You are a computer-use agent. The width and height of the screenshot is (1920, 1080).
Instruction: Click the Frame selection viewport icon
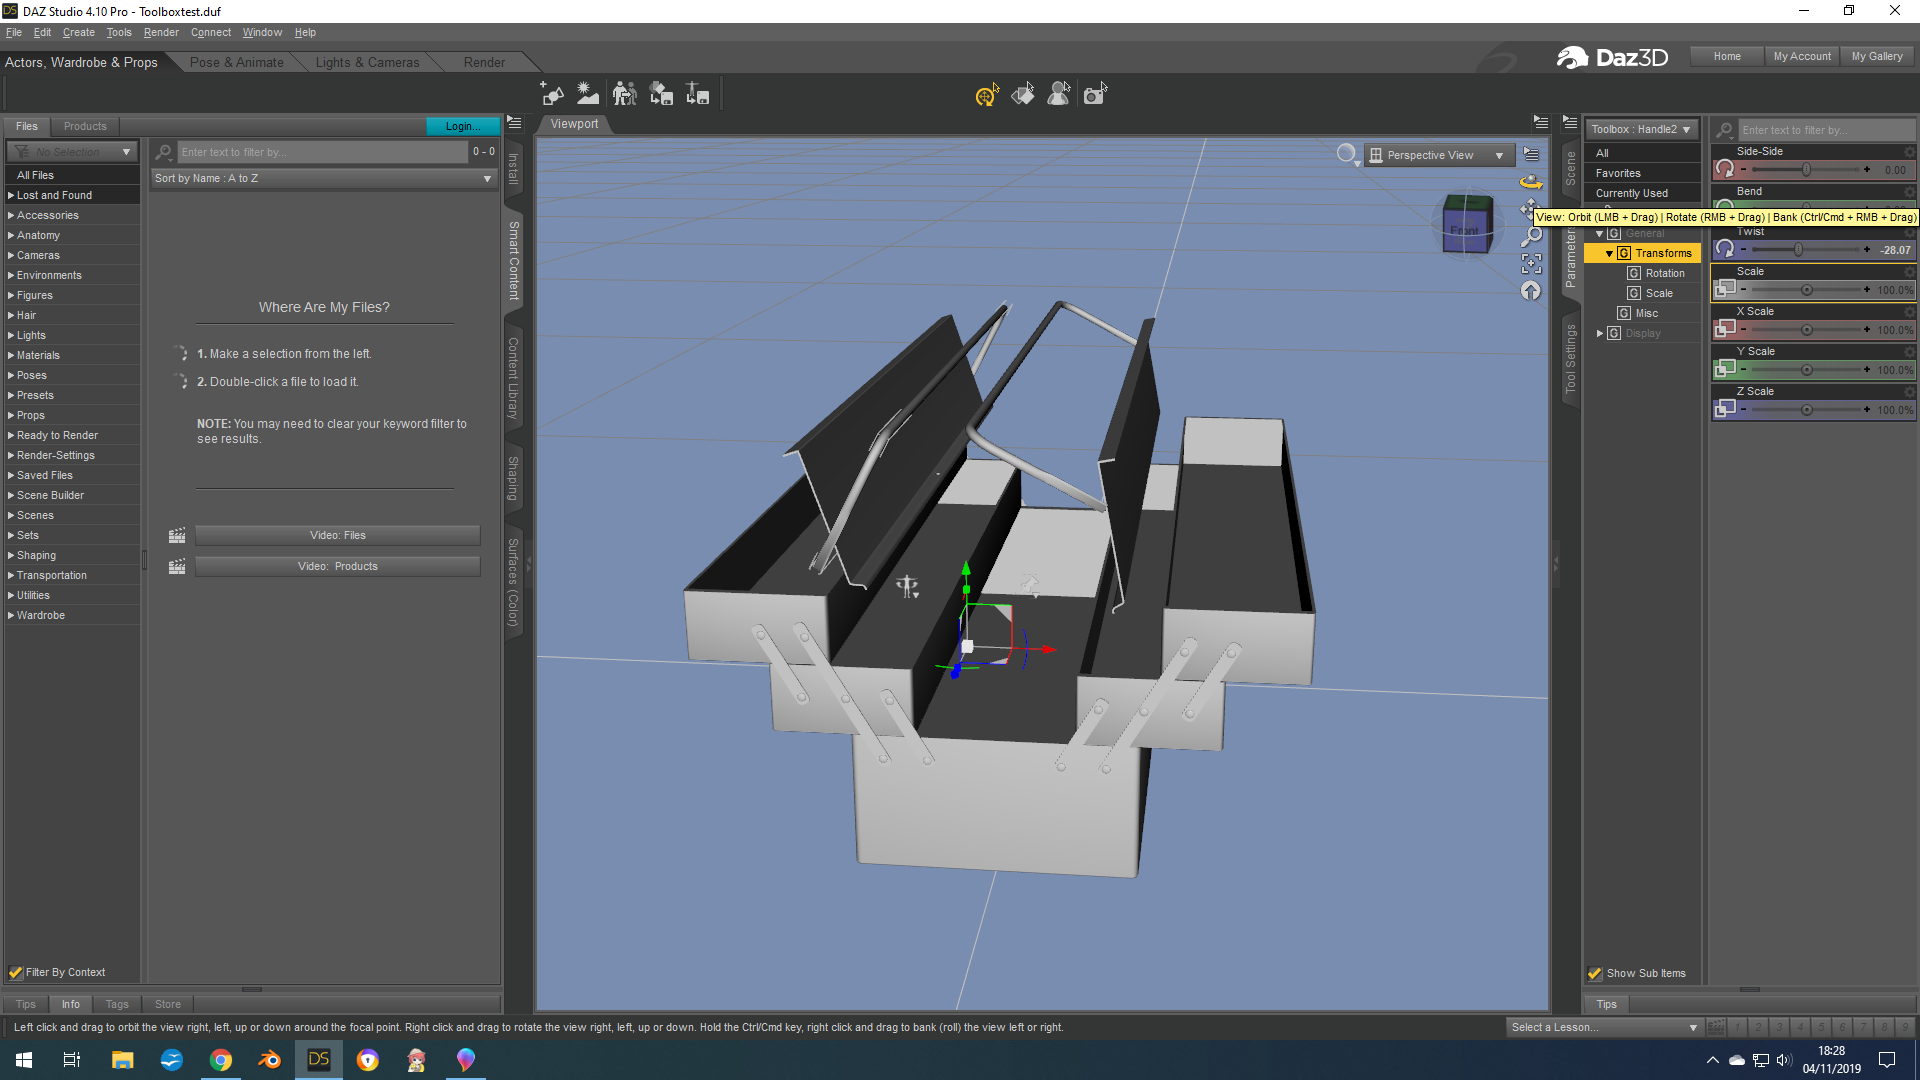click(1531, 263)
